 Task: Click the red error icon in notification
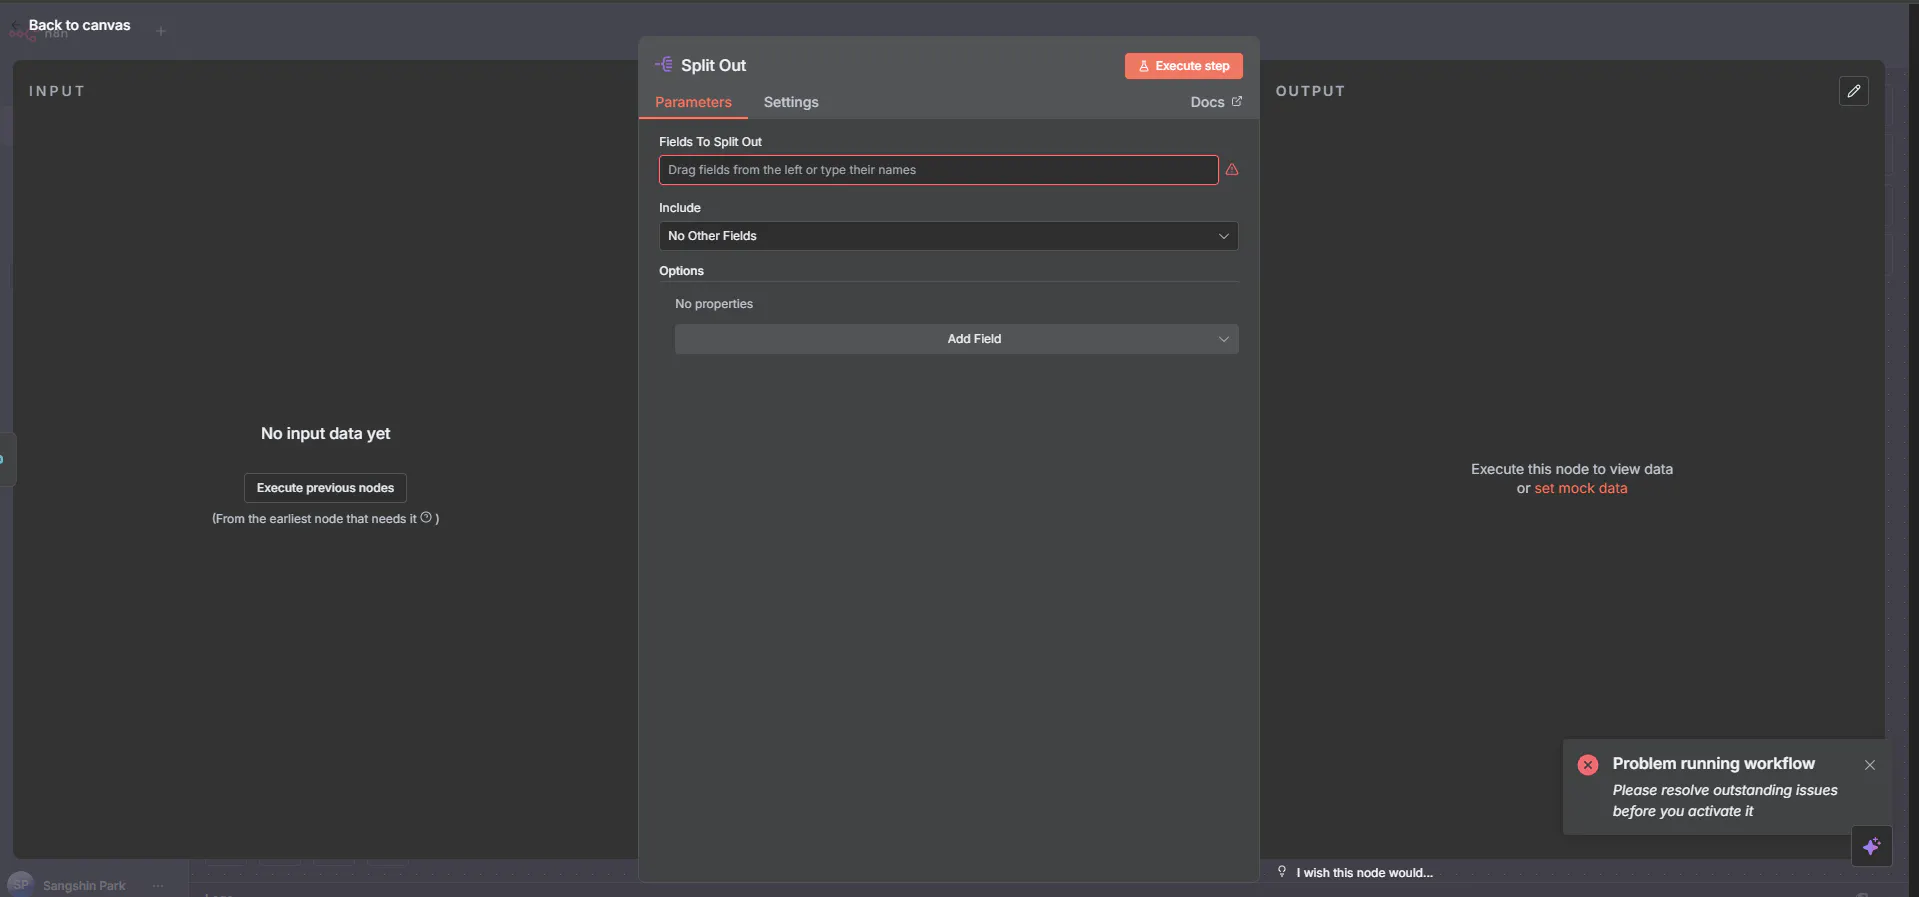click(x=1587, y=765)
